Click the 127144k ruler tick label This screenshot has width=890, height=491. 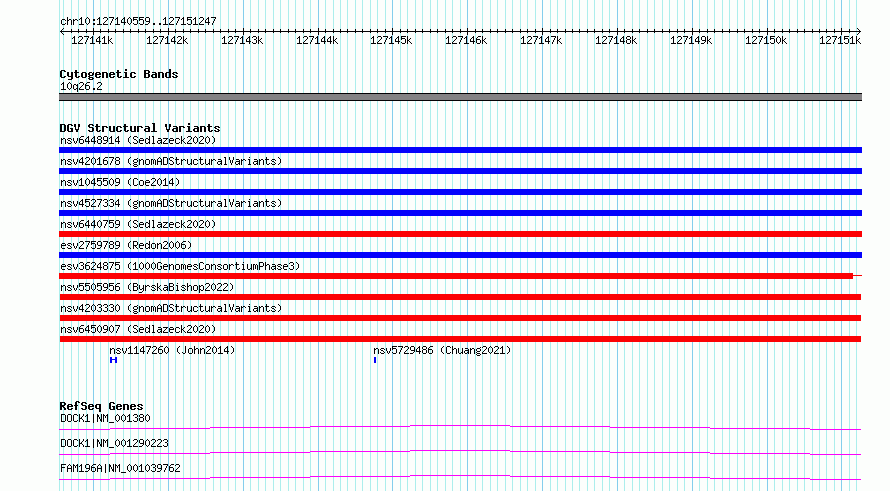pos(317,40)
